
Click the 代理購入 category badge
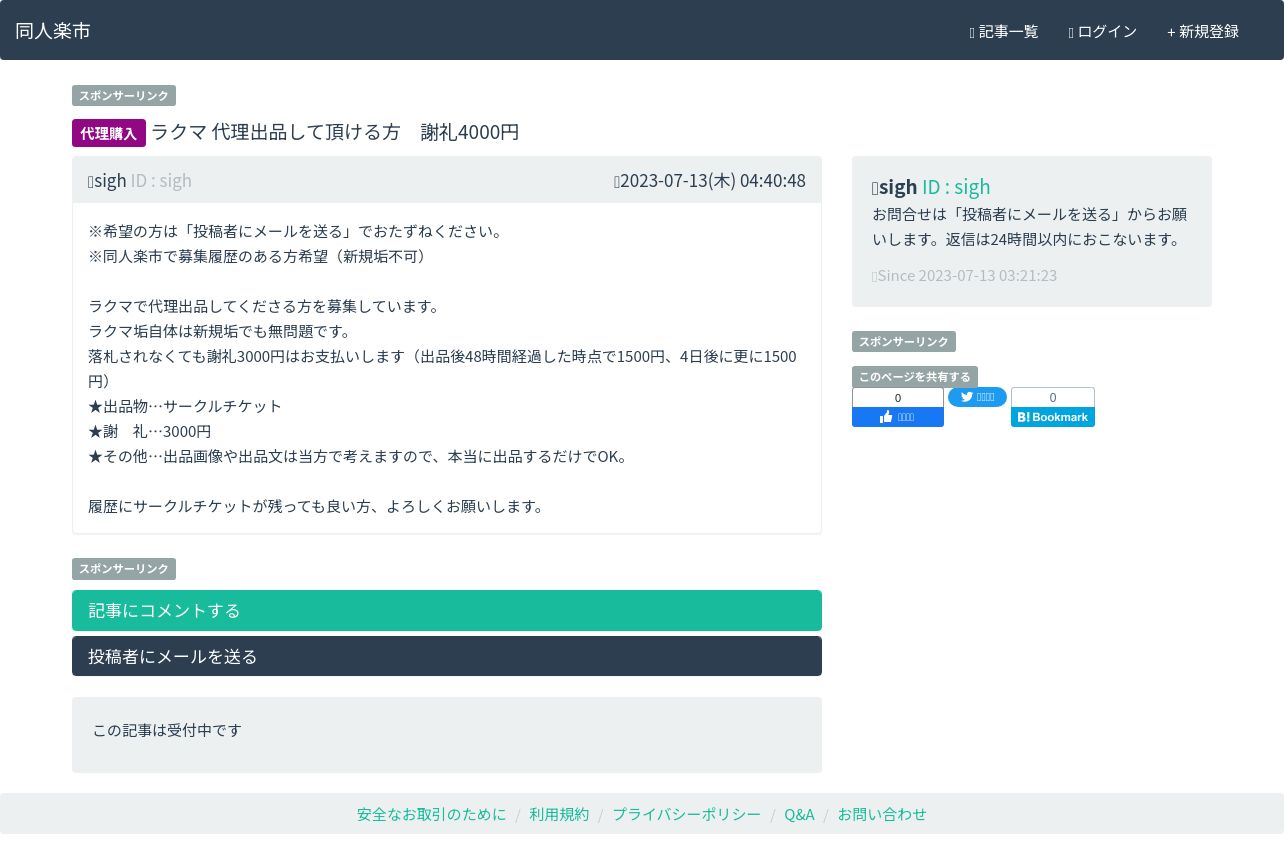coord(109,133)
